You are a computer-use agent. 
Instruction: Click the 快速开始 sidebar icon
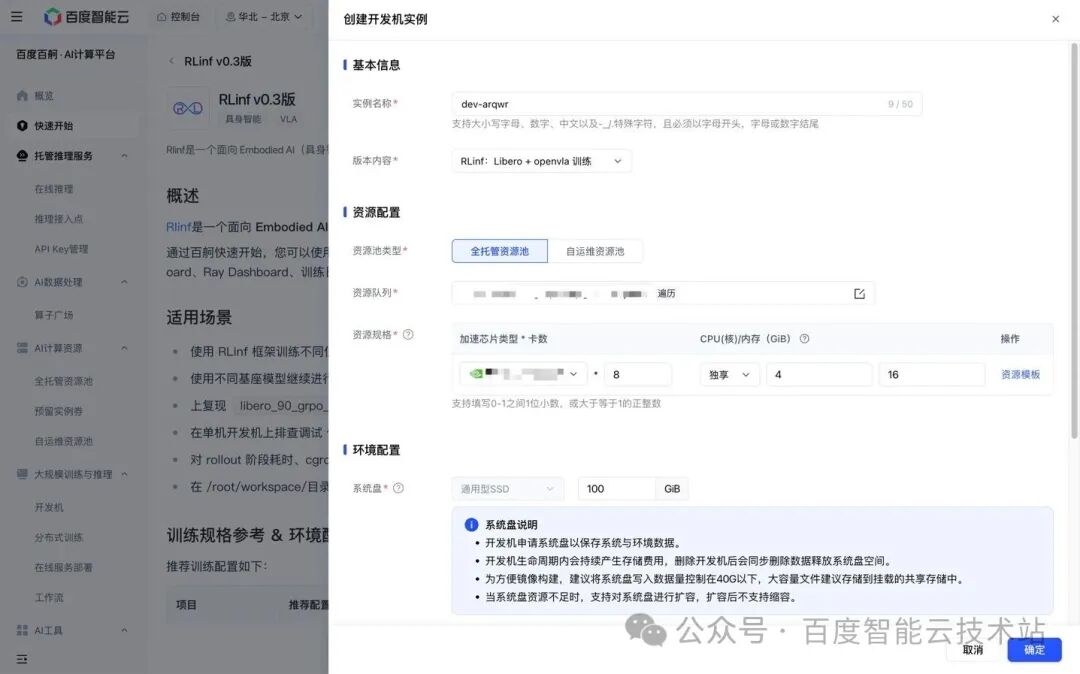point(22,125)
